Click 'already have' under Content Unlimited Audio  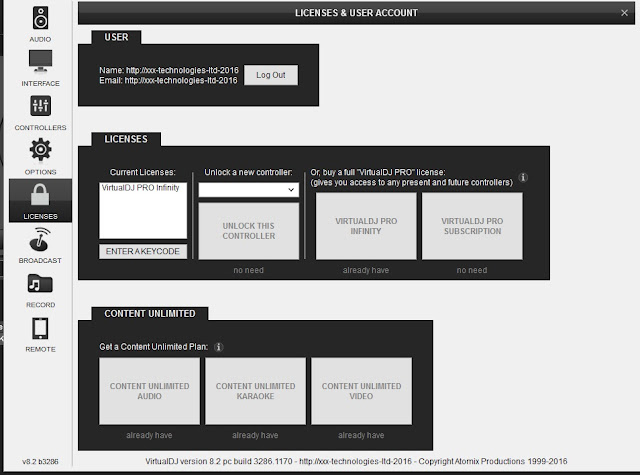tap(149, 435)
